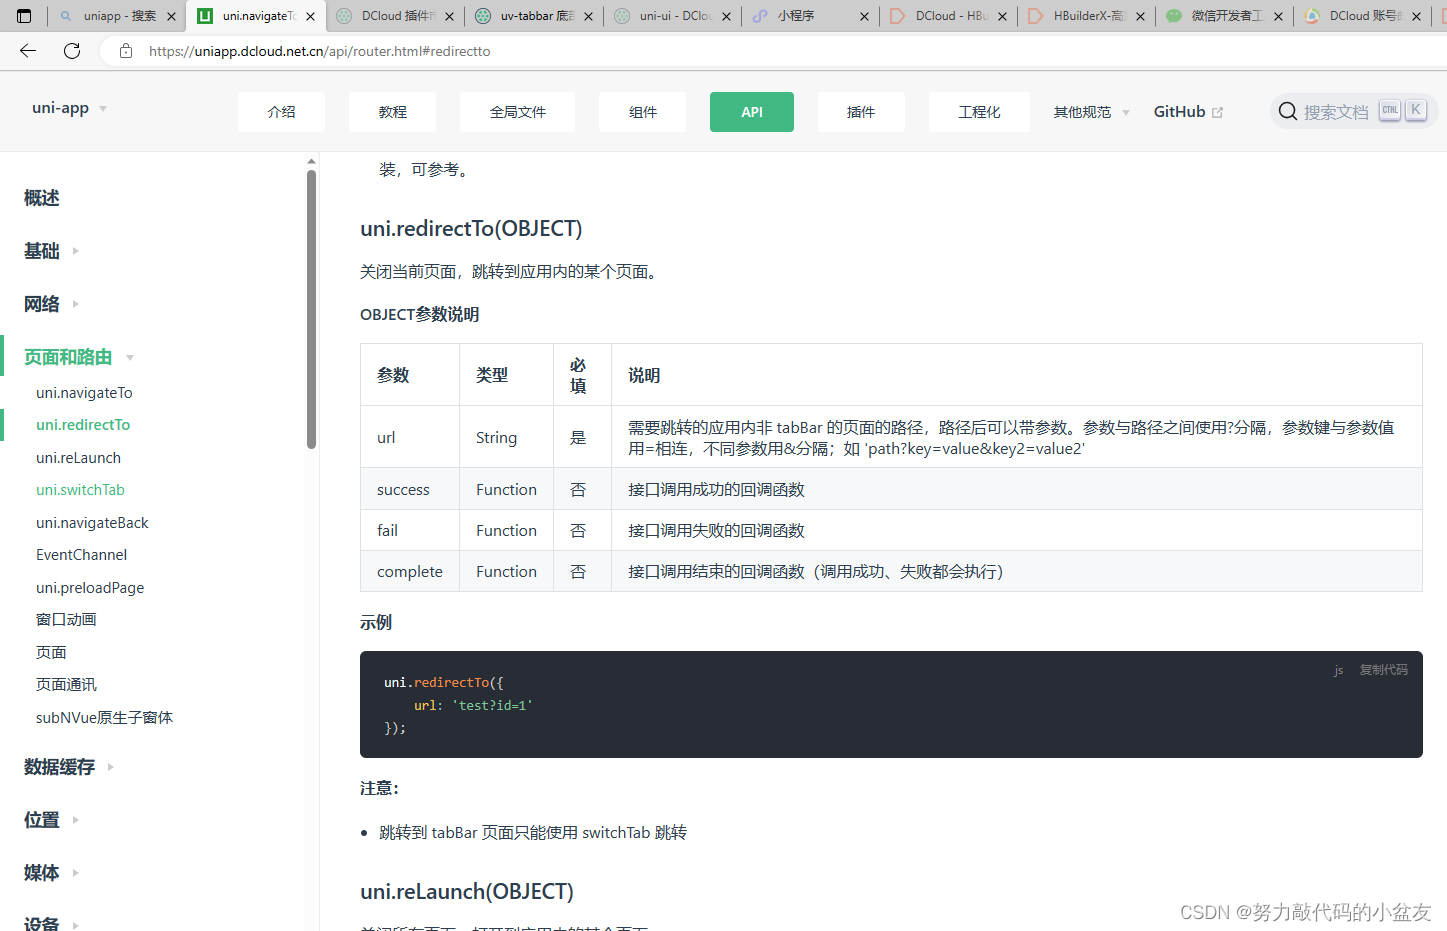
Task: Go to uni.reLaunch in sidebar
Action: [78, 458]
